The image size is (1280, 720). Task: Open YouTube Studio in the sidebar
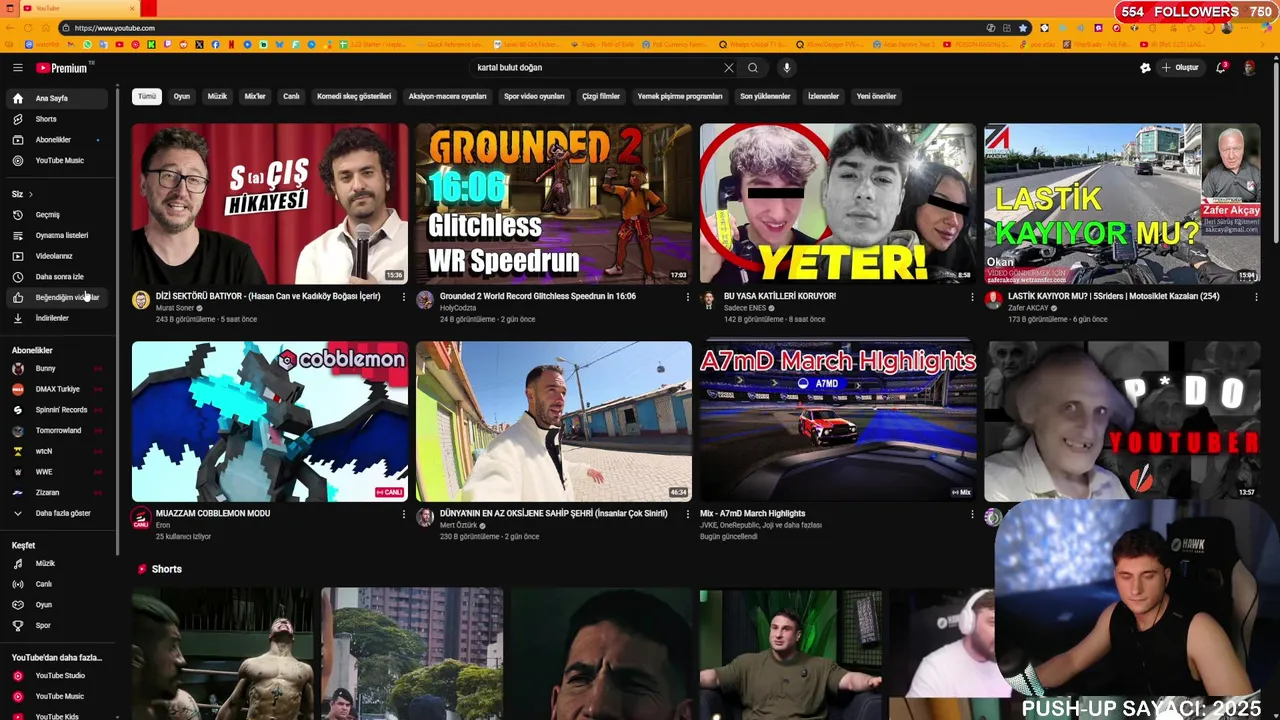(x=58, y=675)
